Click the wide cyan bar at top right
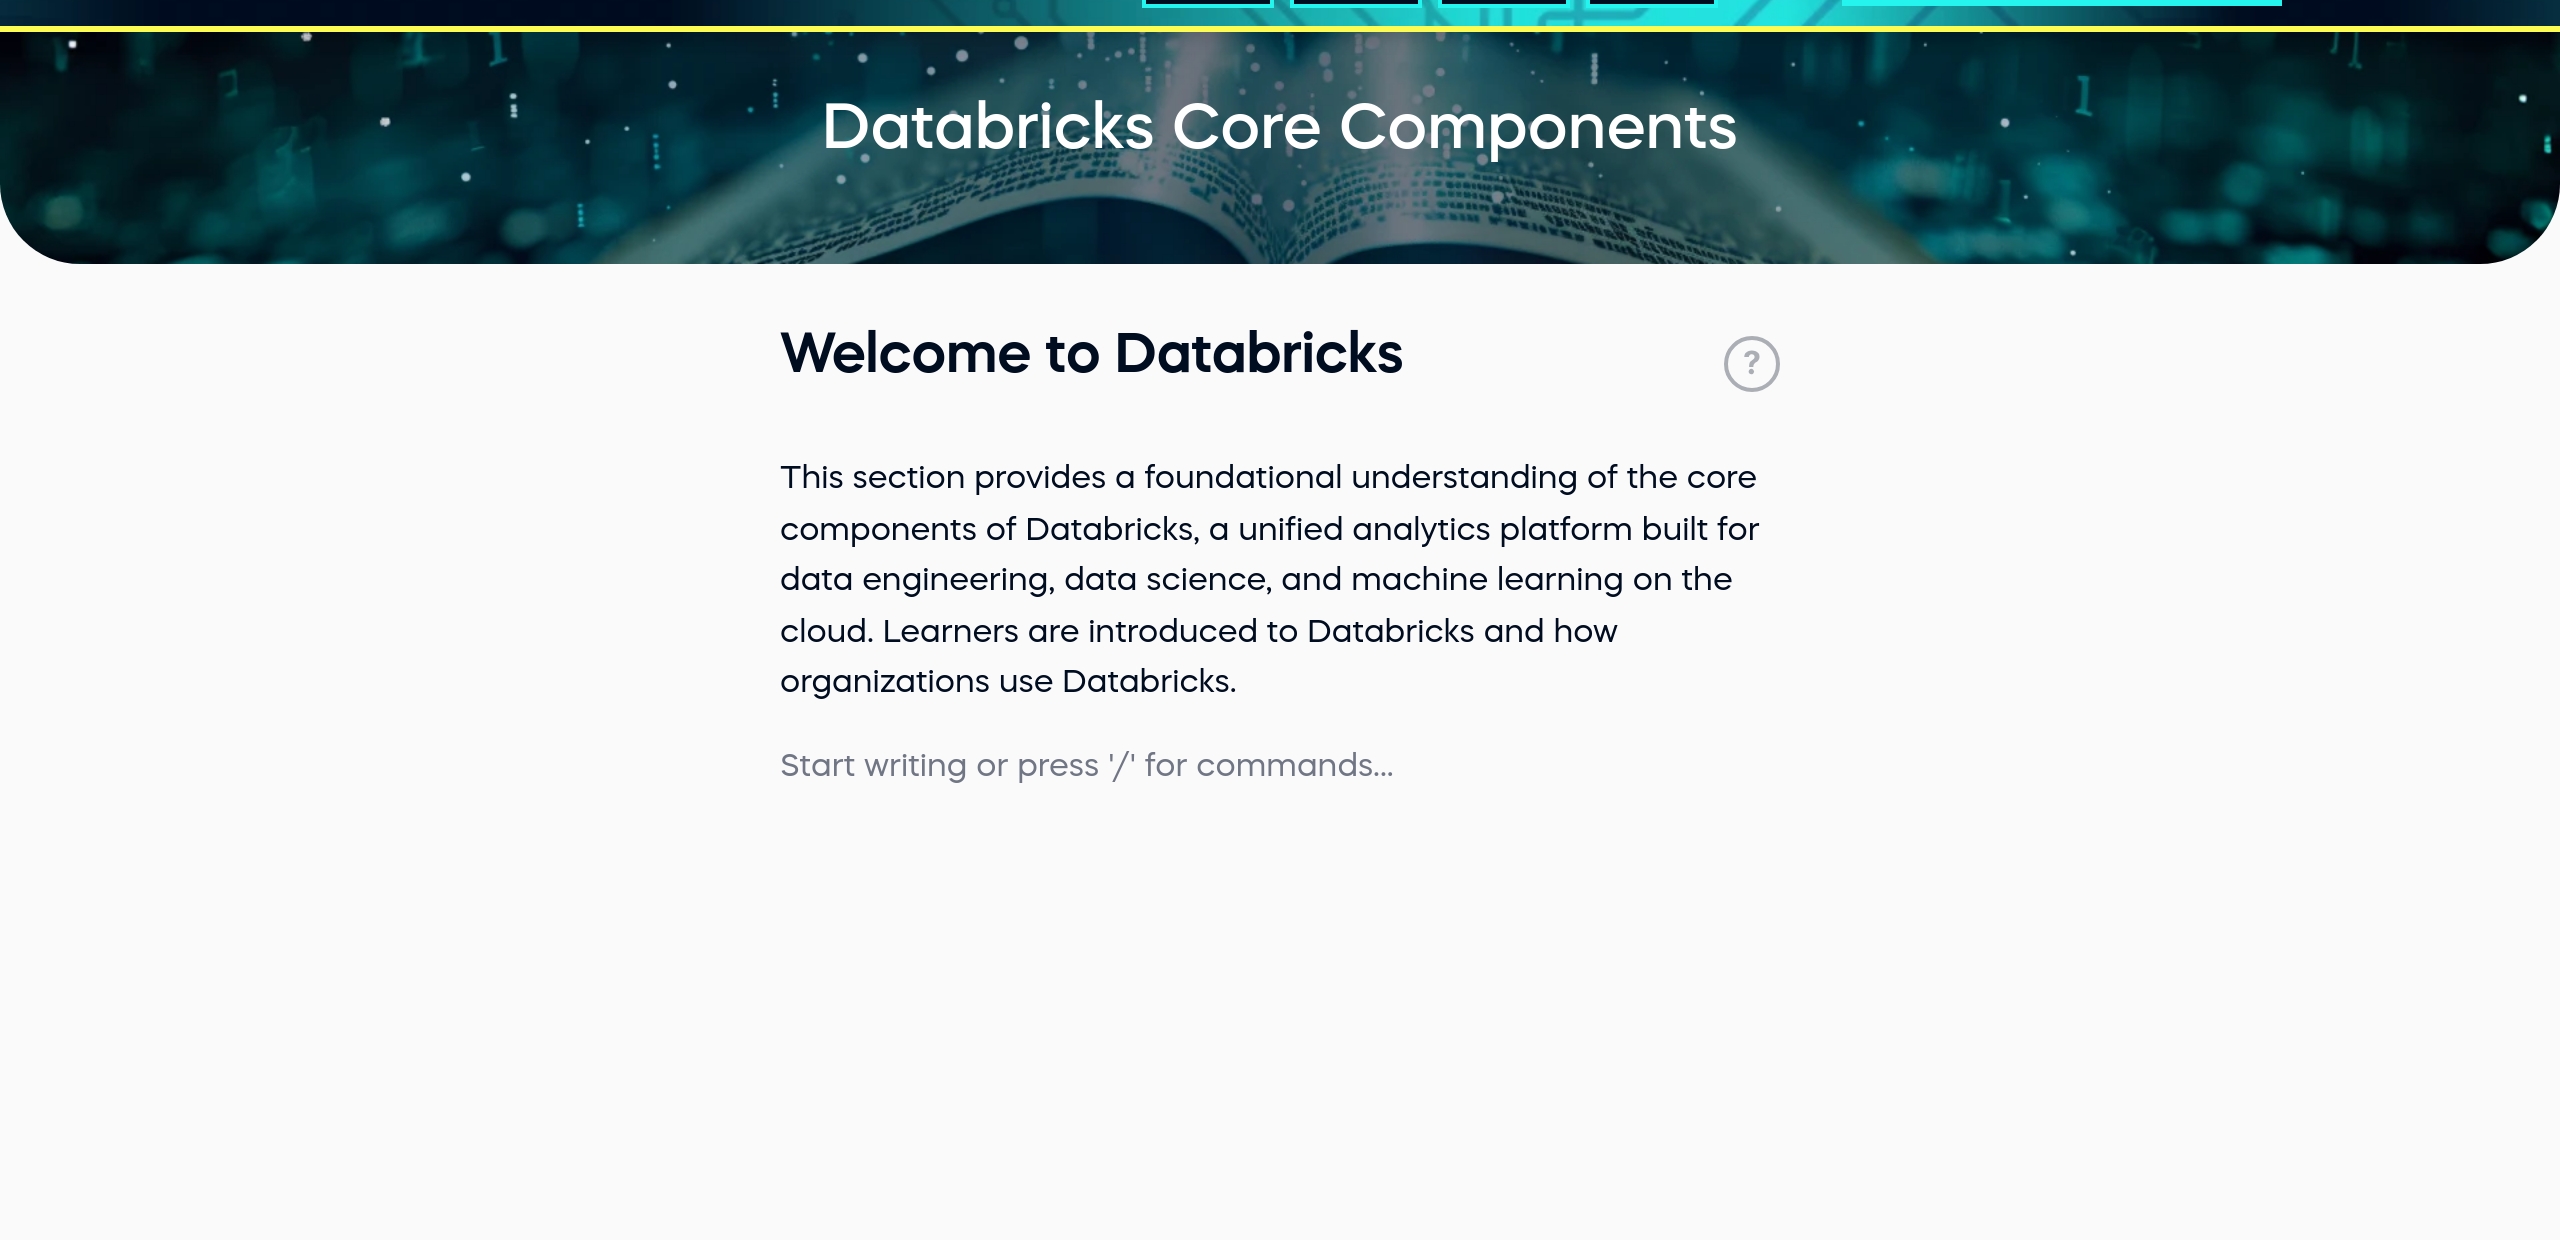The width and height of the screenshot is (2560, 1240). tap(2060, 3)
